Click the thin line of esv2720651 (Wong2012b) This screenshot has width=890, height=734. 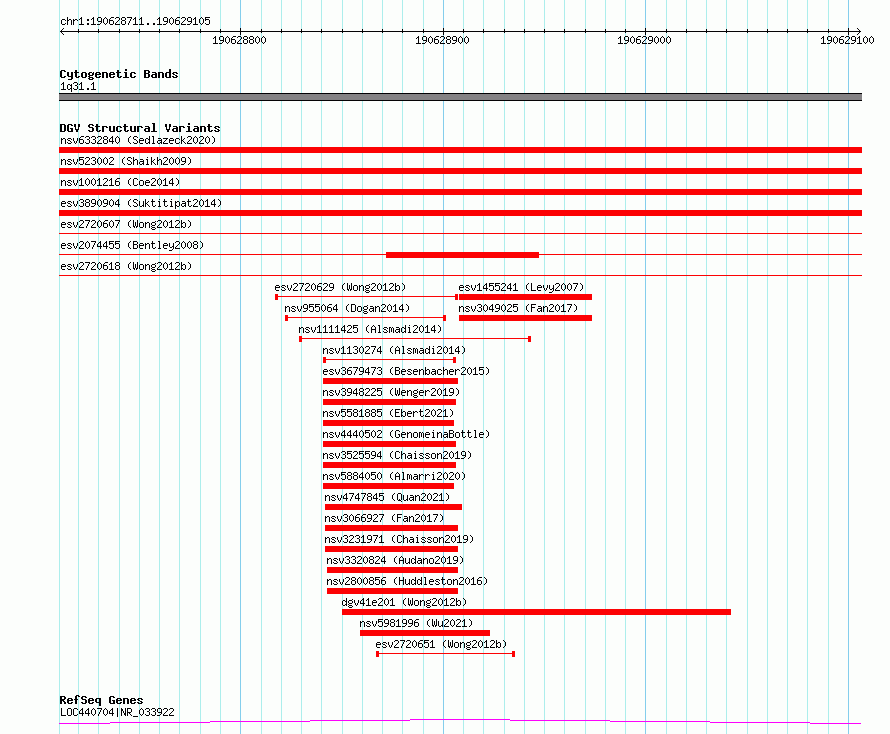point(446,654)
